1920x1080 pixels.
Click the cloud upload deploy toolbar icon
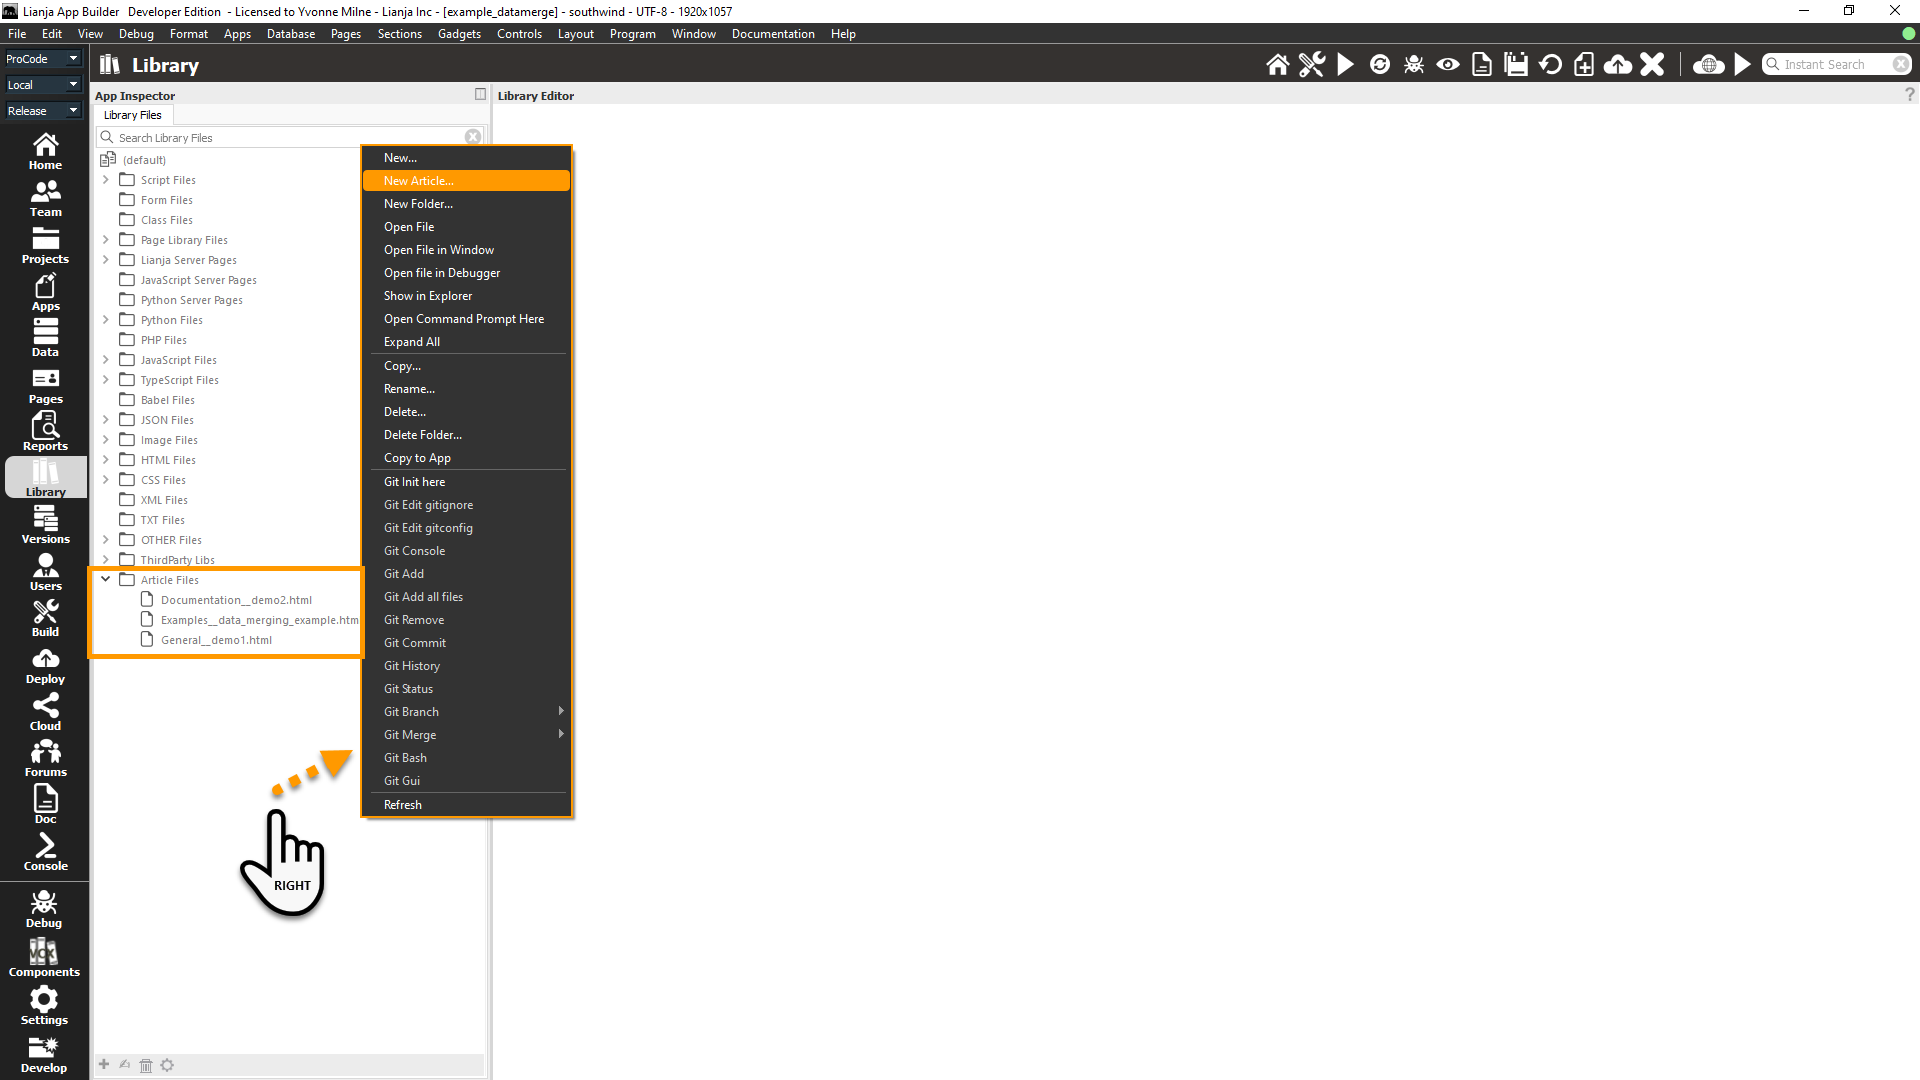[x=1617, y=65]
